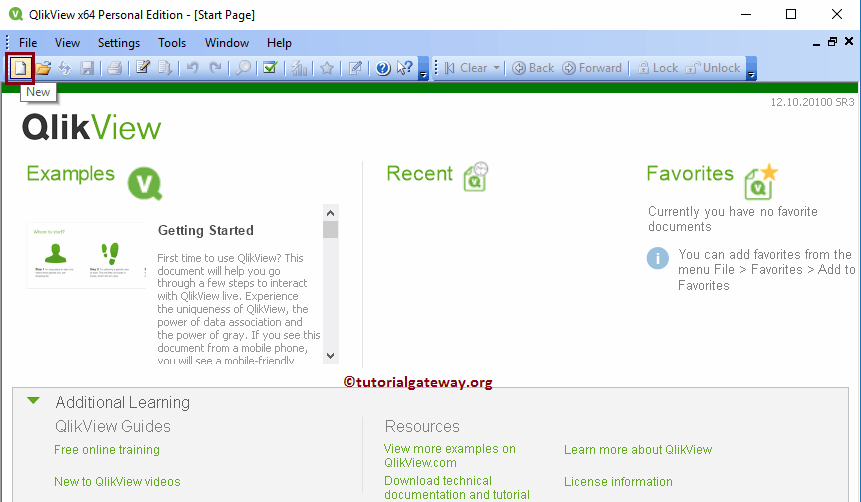Viewport: 861px width, 502px height.
Task: Click the Clear selections toolbar button
Action: [x=466, y=68]
